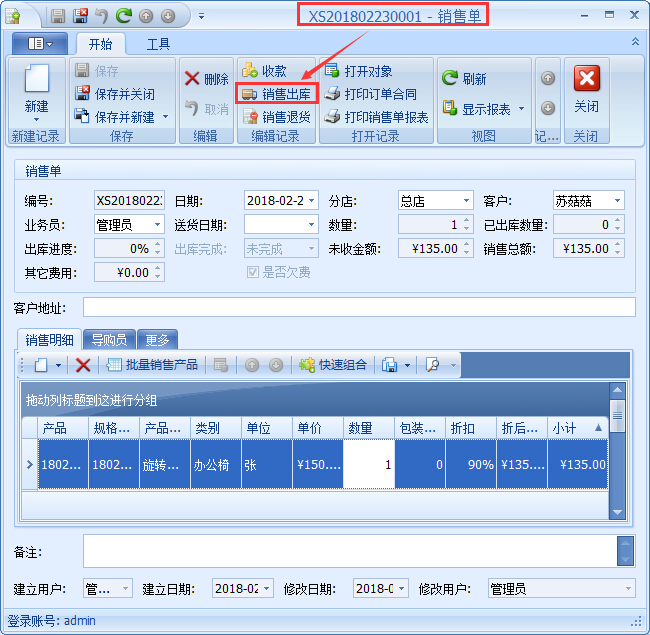The height and width of the screenshot is (635, 650).
Task: Switch to the 工具 ribbon tab
Action: tap(158, 44)
